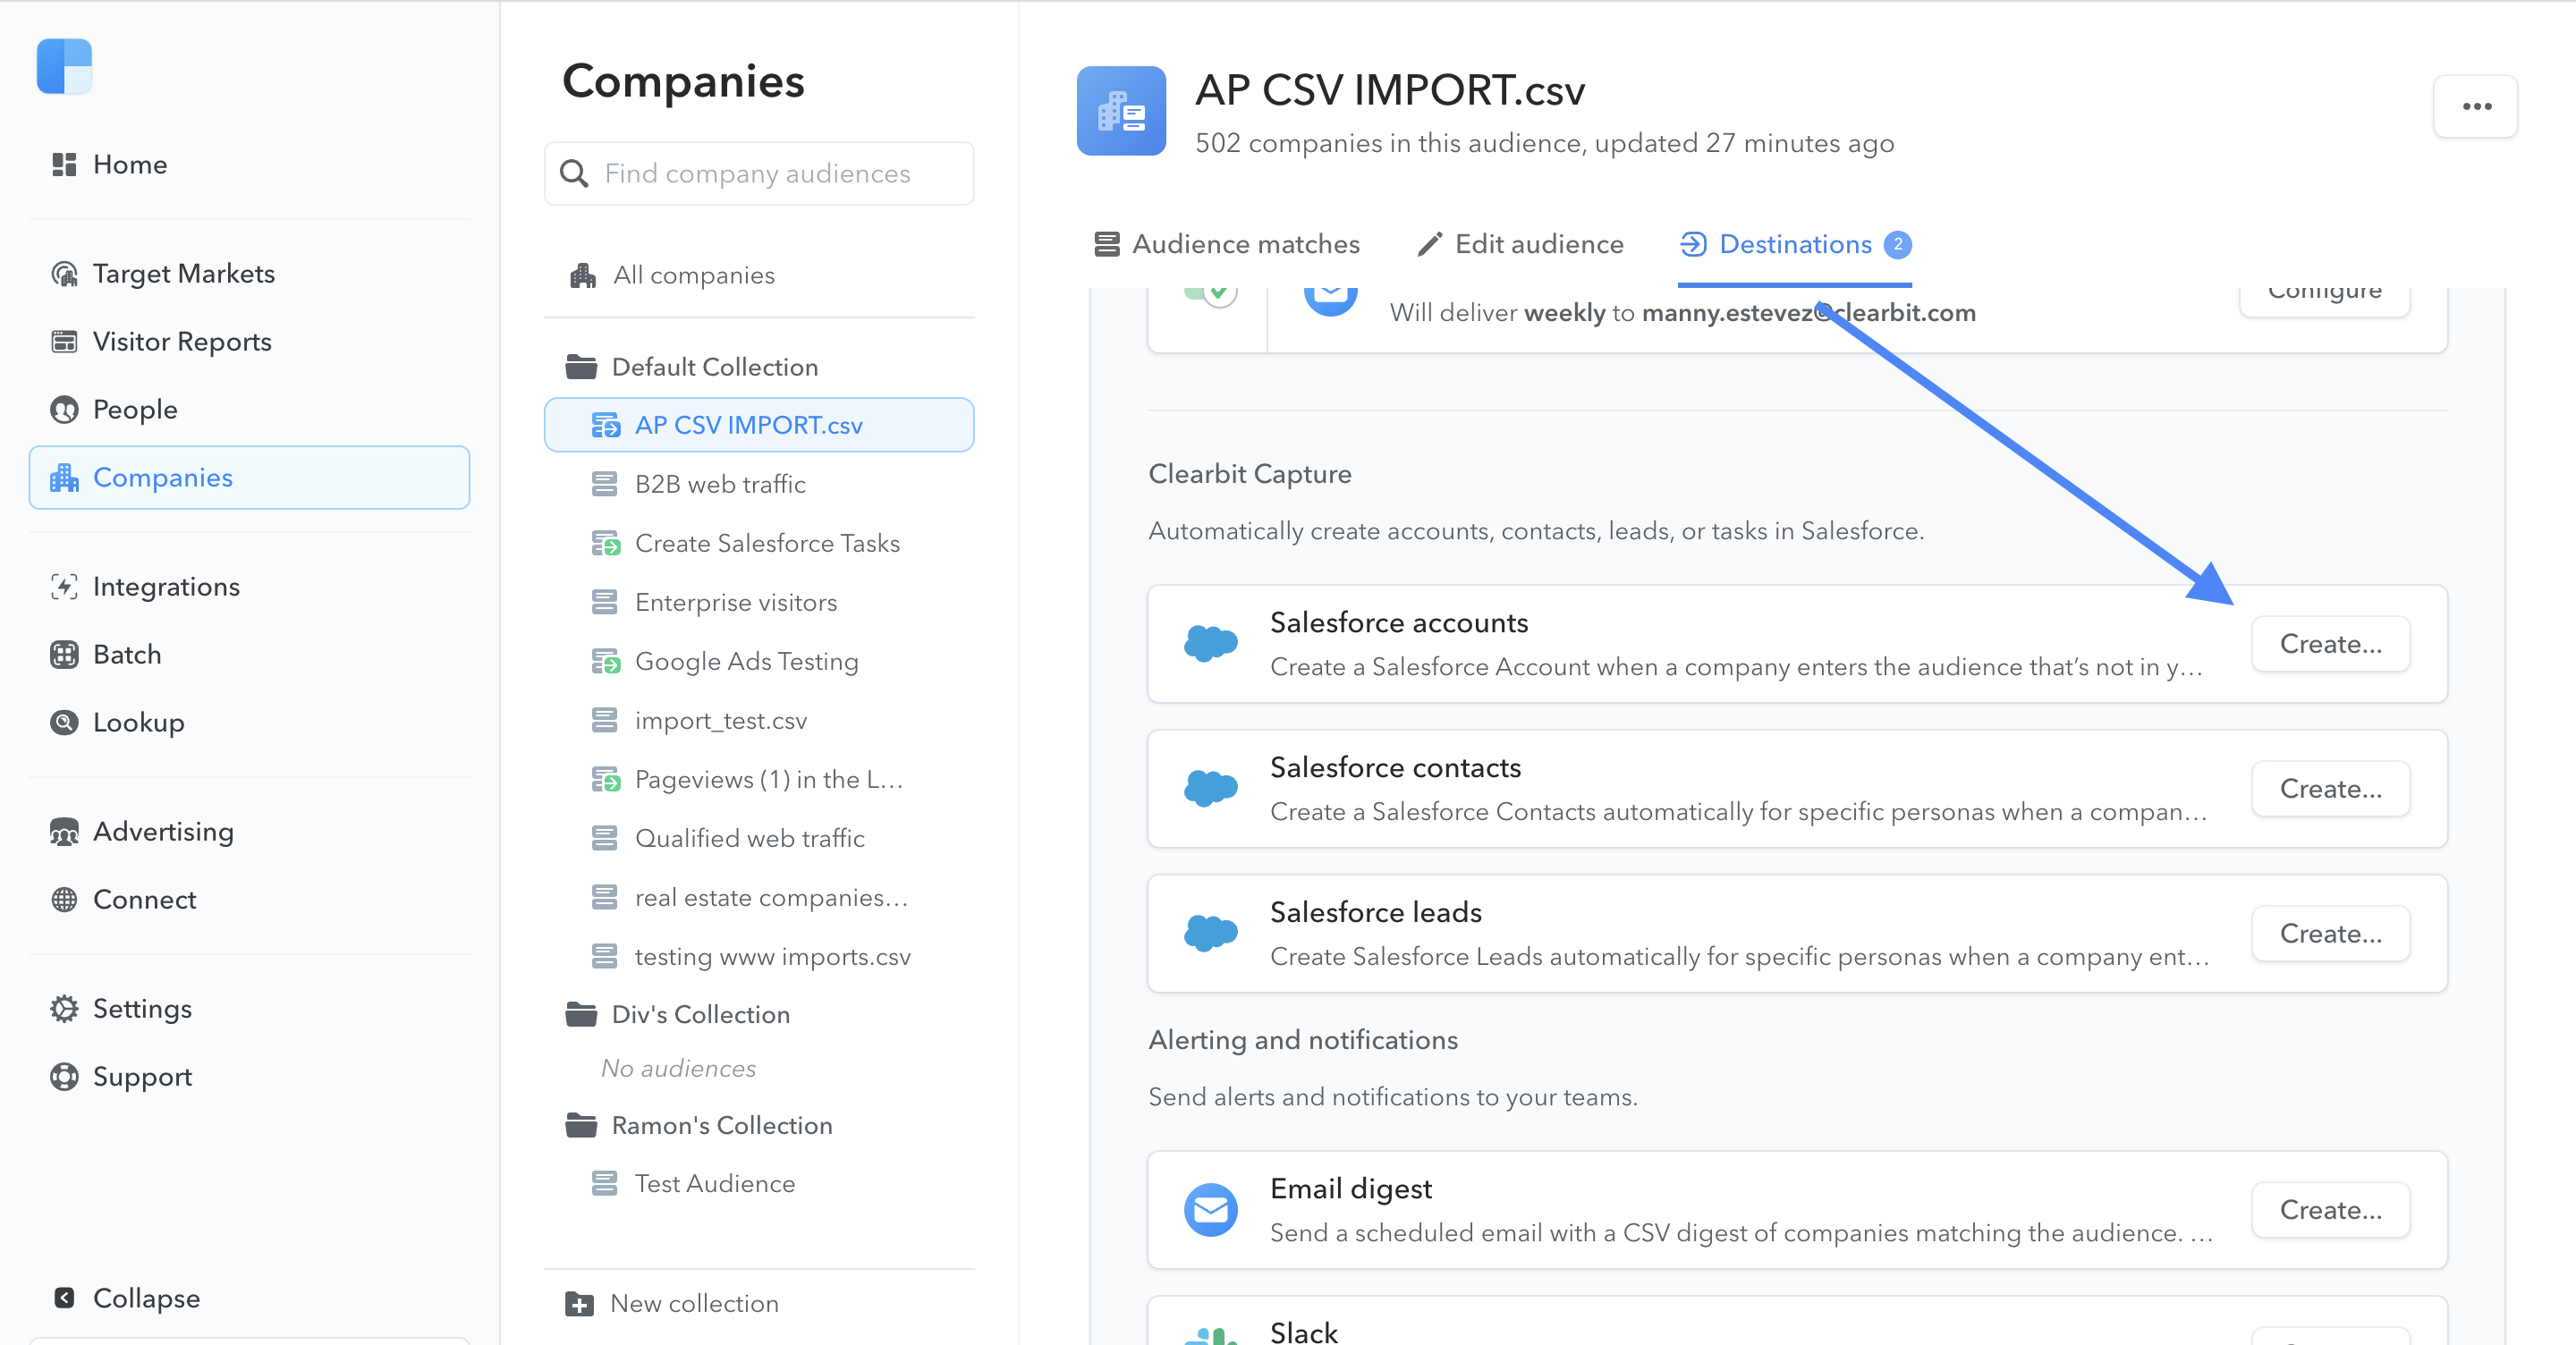Click the Salesforce leads cloud icon
Screen dimensions: 2576x1345
[1211, 933]
